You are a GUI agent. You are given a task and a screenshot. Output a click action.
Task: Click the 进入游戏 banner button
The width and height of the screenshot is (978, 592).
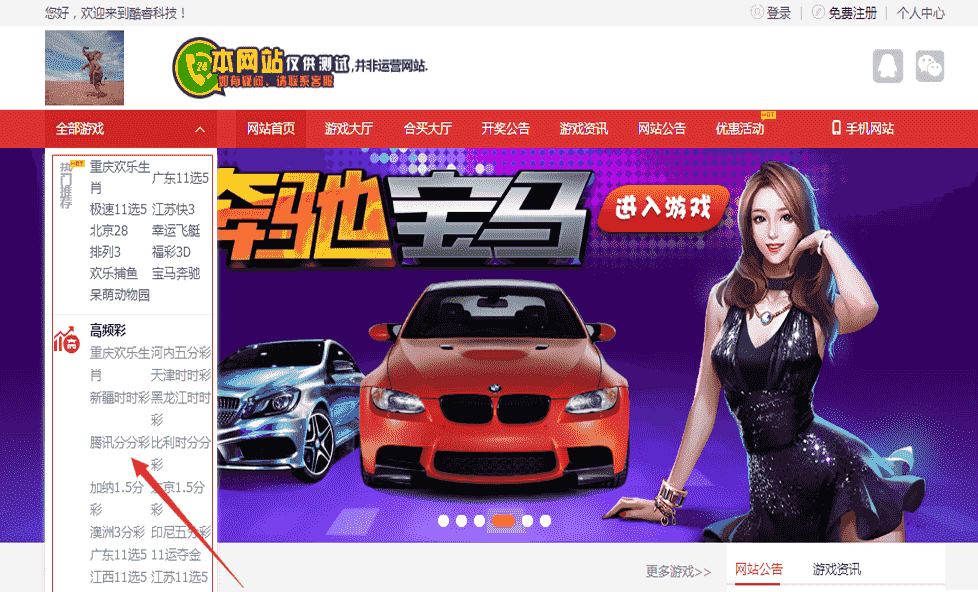pos(664,208)
